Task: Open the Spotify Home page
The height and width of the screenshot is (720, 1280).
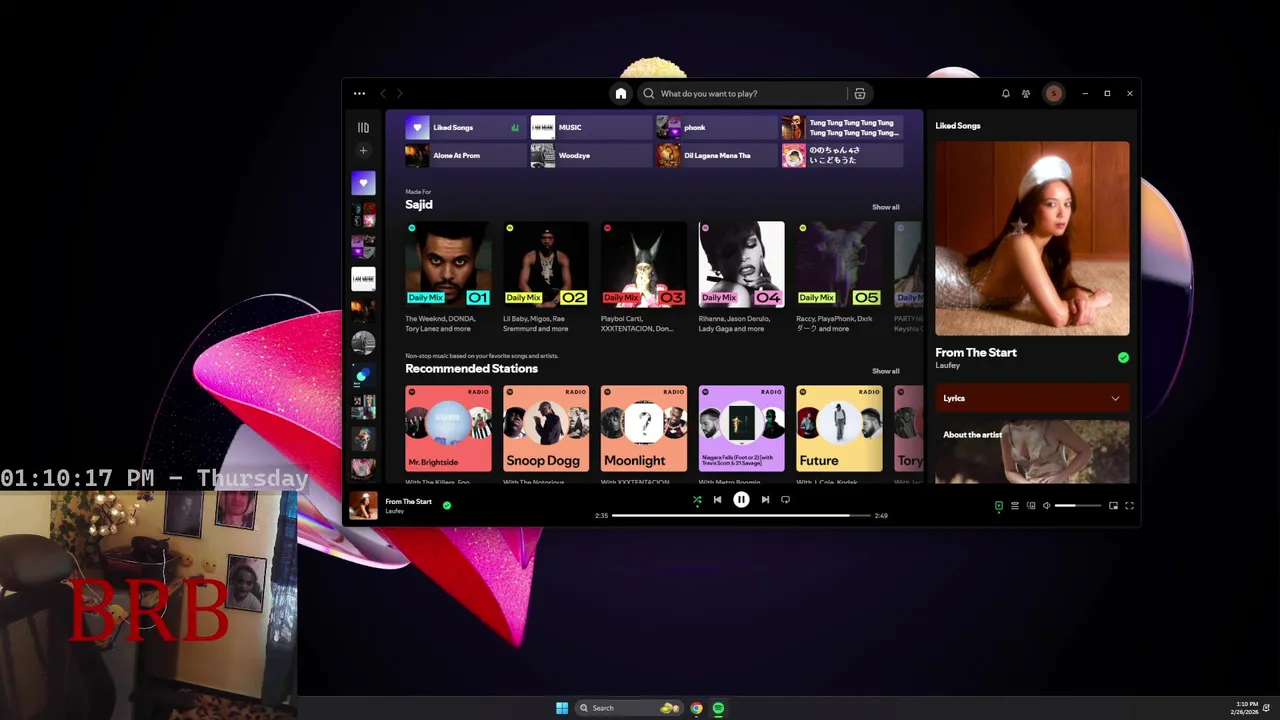Action: pyautogui.click(x=620, y=93)
